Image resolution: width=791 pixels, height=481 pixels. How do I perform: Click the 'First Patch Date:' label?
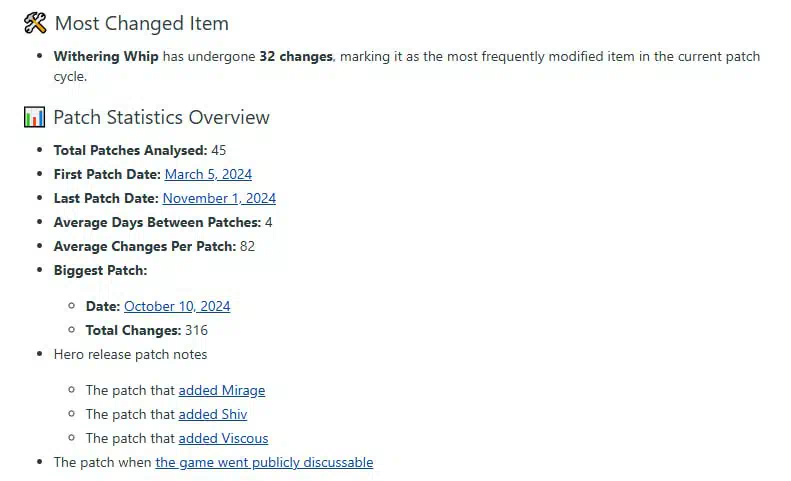click(107, 174)
